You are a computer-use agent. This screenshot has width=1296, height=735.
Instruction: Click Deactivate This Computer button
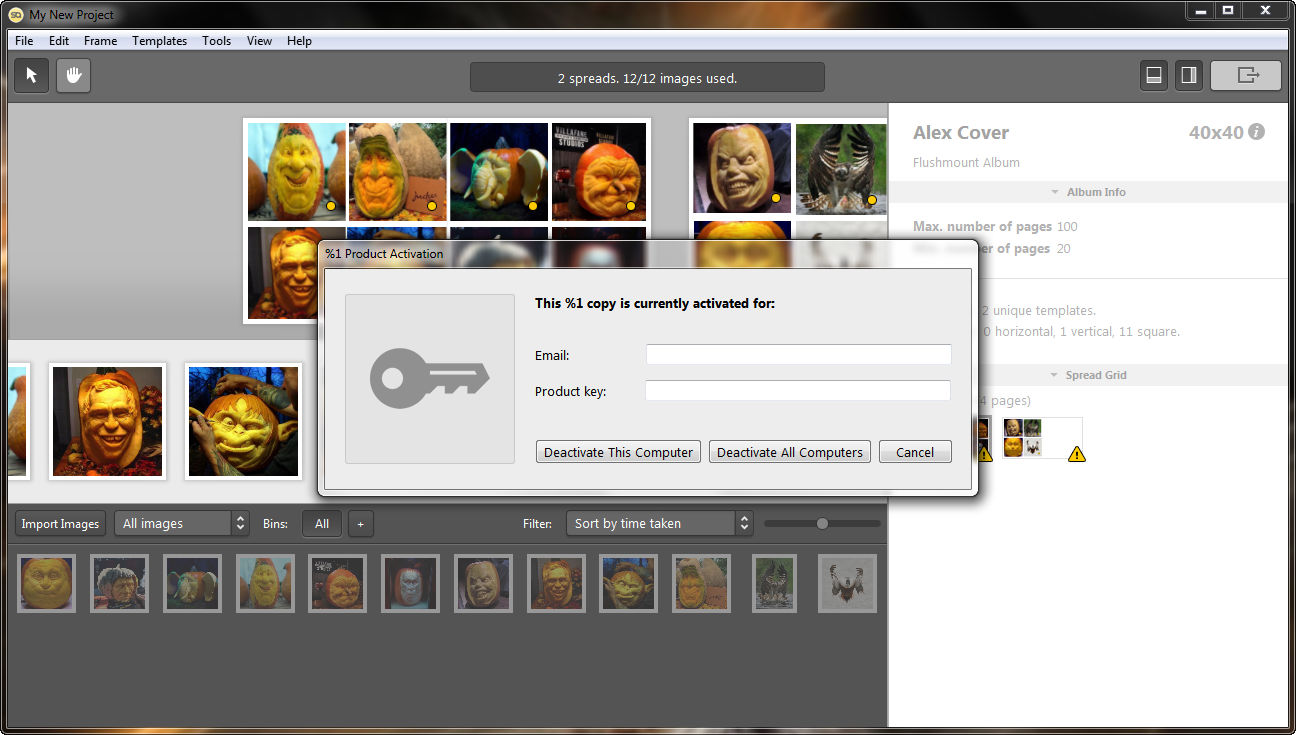coord(618,452)
